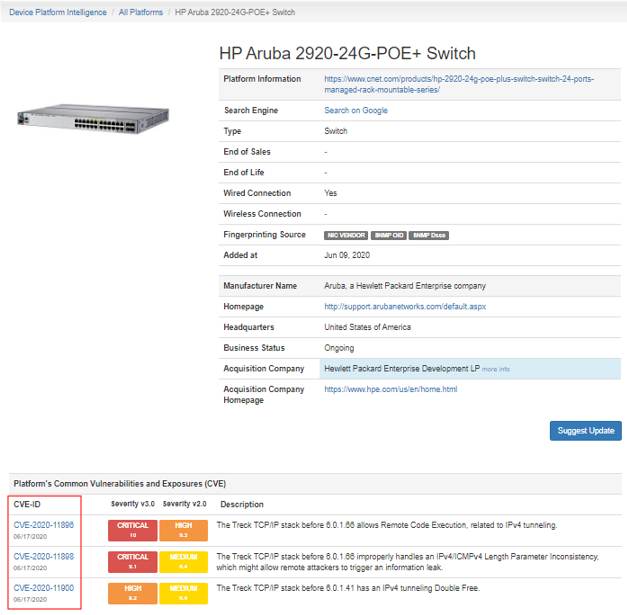
Task: Click HIGH 9.3 v2.0 badge for CVE-2020-11896
Action: (183, 530)
